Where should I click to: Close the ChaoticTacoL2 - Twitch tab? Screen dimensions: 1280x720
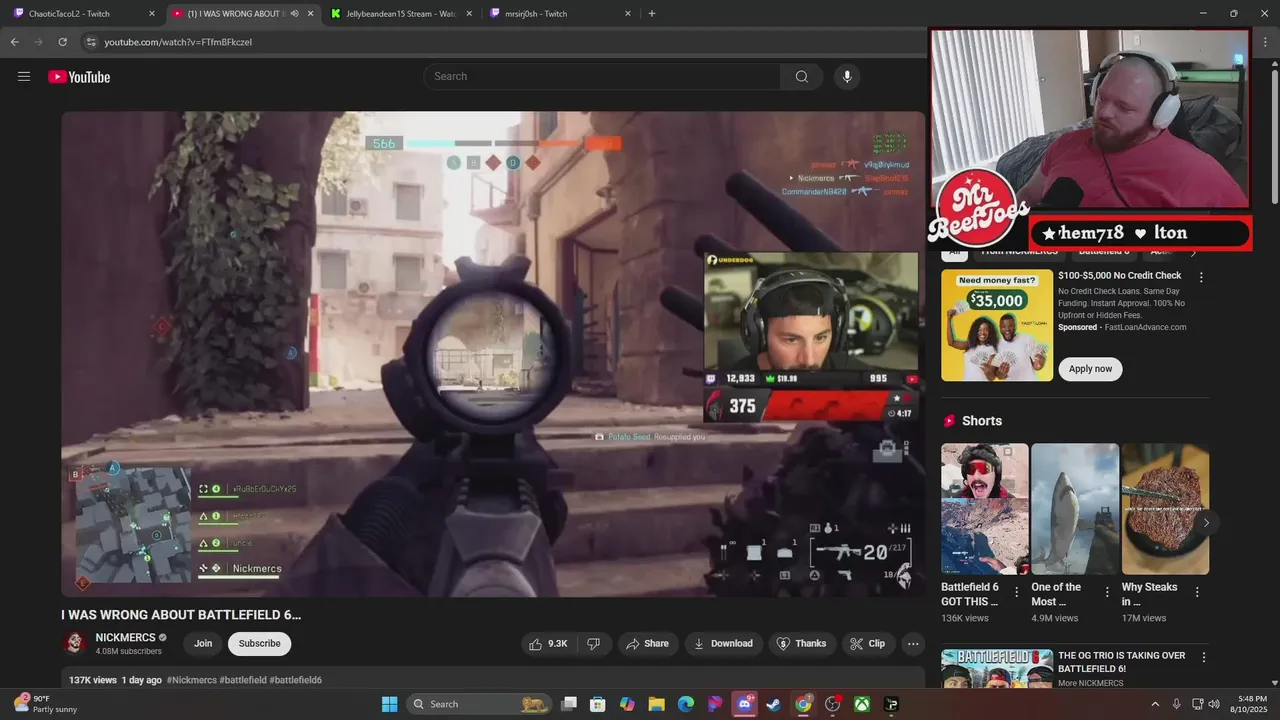[152, 14]
